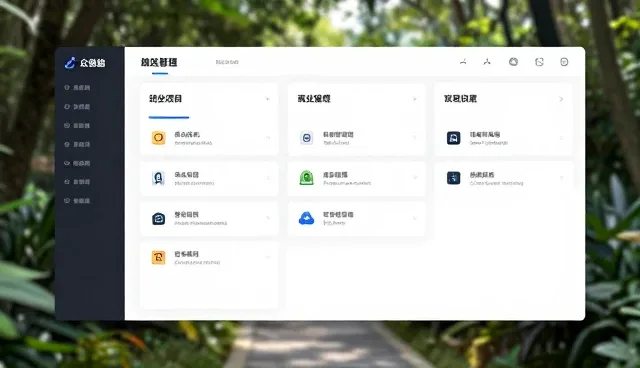The width and height of the screenshot is (640, 368).
Task: Click the chevron on the green arch icon card
Action: click(x=415, y=177)
